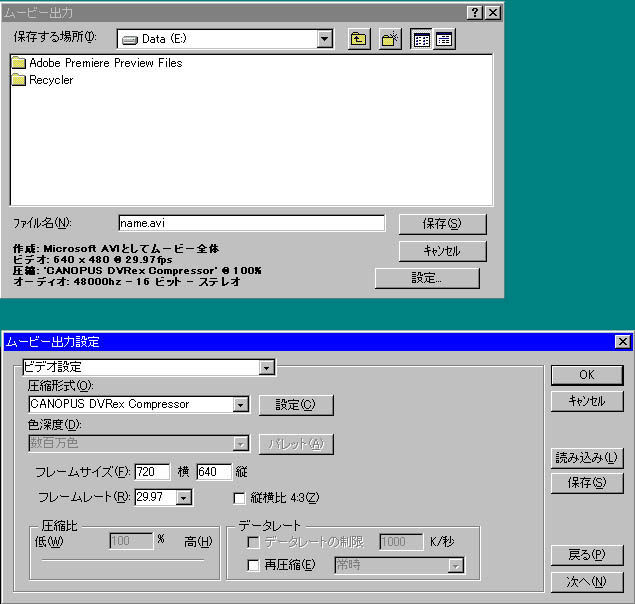Click the 次へ button
The image size is (635, 604).
(x=586, y=581)
